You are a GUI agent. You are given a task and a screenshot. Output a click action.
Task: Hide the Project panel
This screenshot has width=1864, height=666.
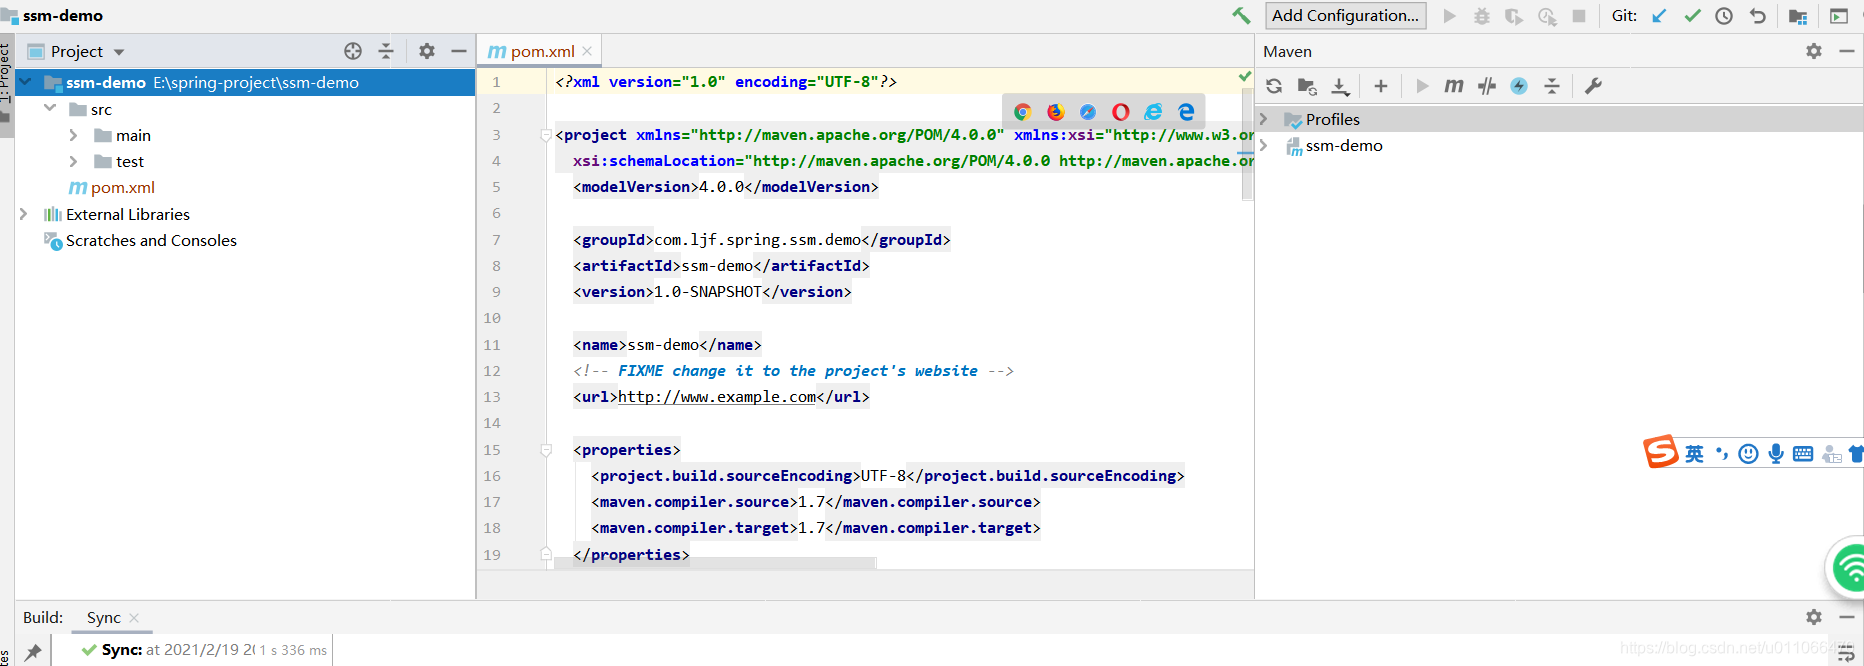(459, 51)
